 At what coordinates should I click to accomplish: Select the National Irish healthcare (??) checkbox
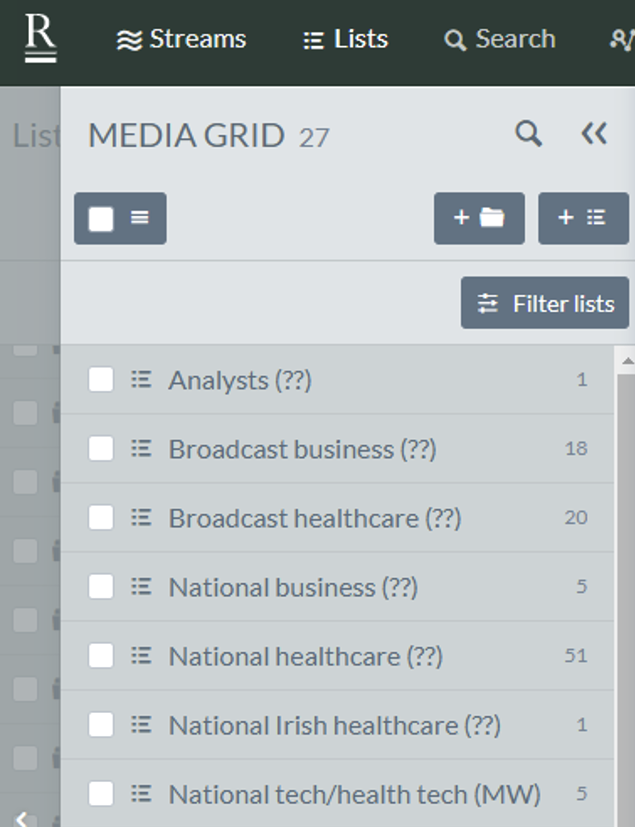pyautogui.click(x=101, y=725)
